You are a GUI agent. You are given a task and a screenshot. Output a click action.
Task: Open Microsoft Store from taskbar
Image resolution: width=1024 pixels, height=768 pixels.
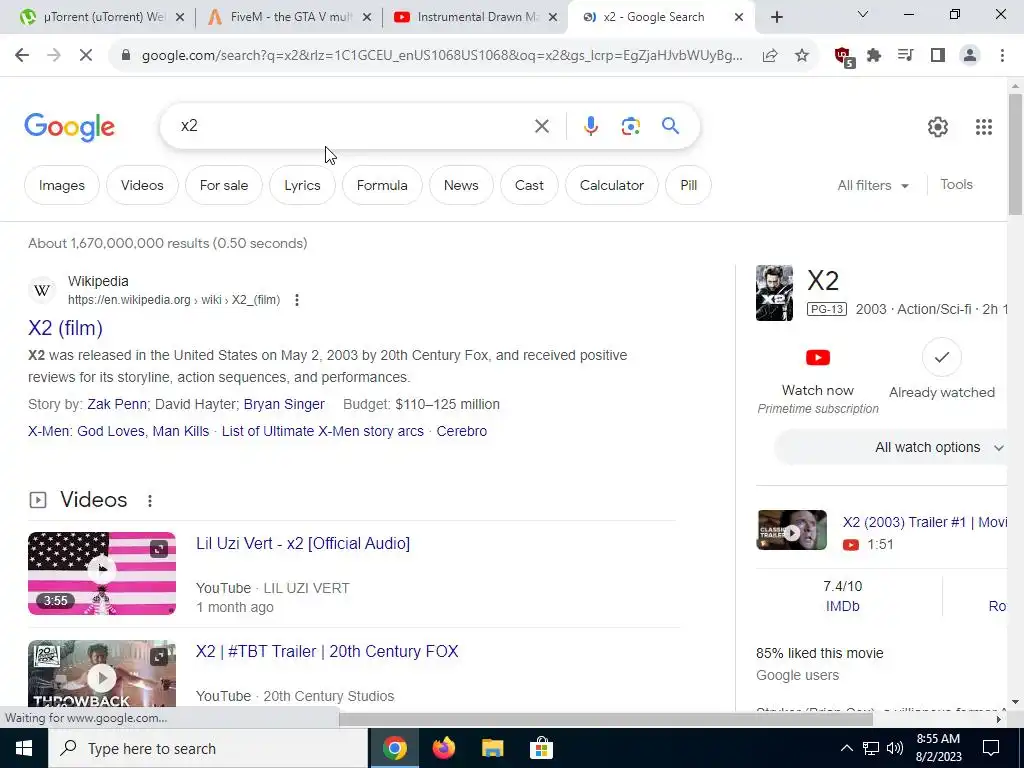541,748
